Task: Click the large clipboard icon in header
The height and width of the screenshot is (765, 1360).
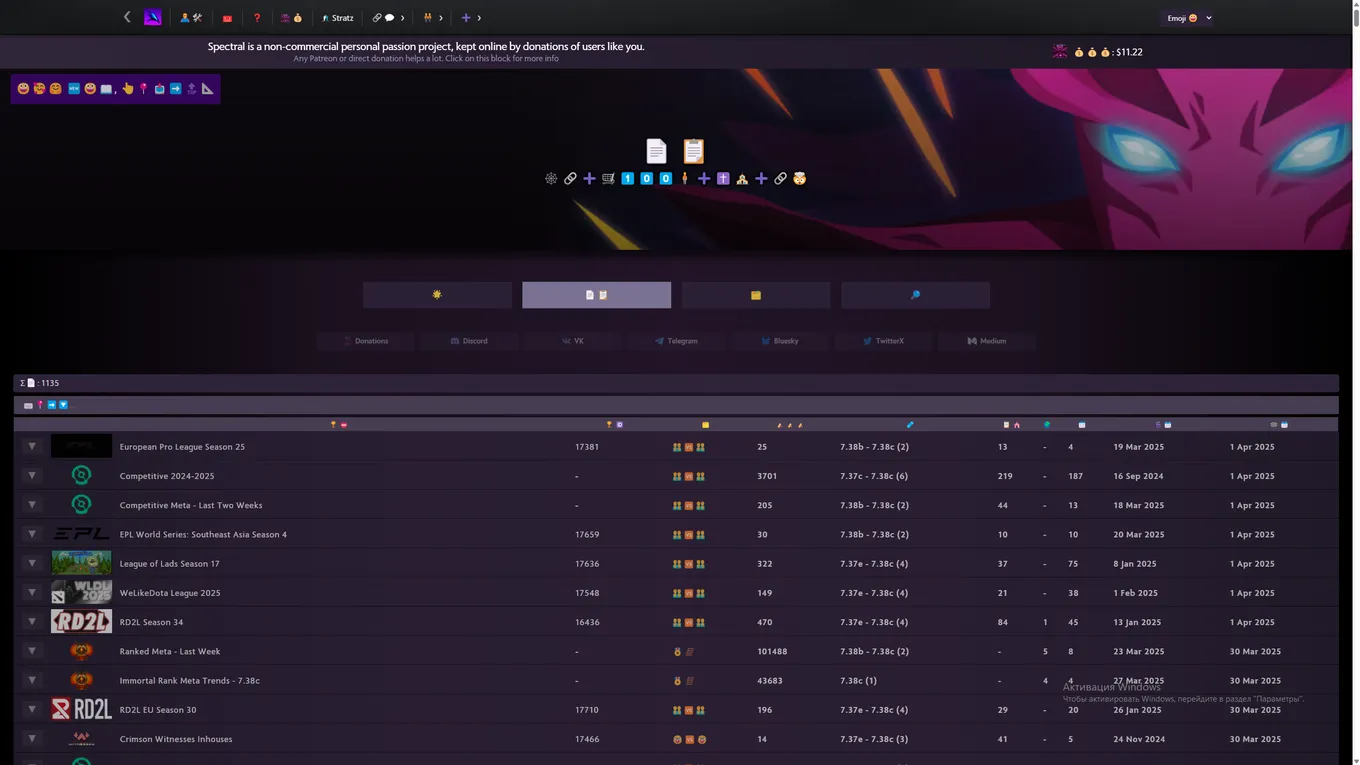Action: (694, 151)
